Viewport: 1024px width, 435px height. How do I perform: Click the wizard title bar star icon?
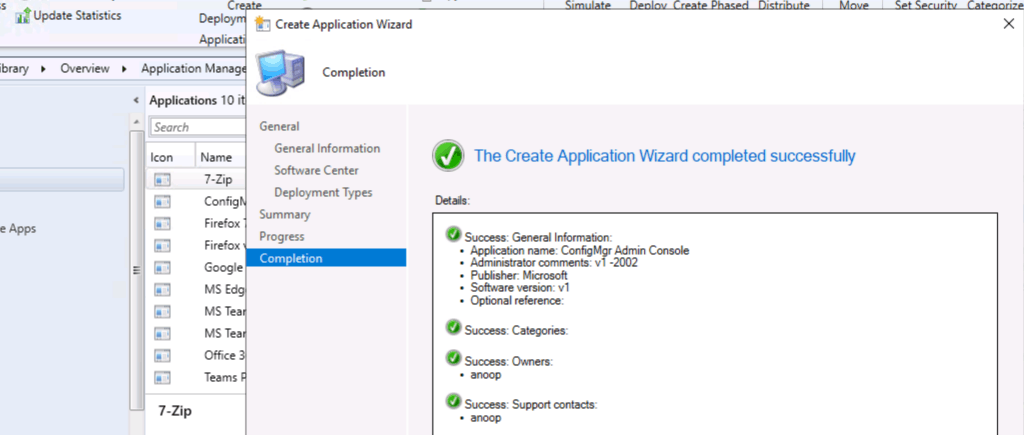[263, 24]
